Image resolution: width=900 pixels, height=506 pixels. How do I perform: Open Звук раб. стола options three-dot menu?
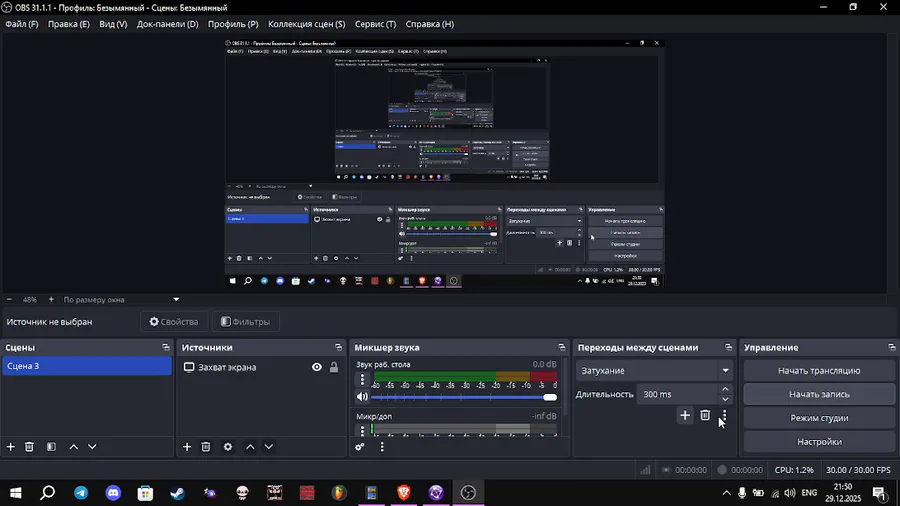tap(362, 379)
